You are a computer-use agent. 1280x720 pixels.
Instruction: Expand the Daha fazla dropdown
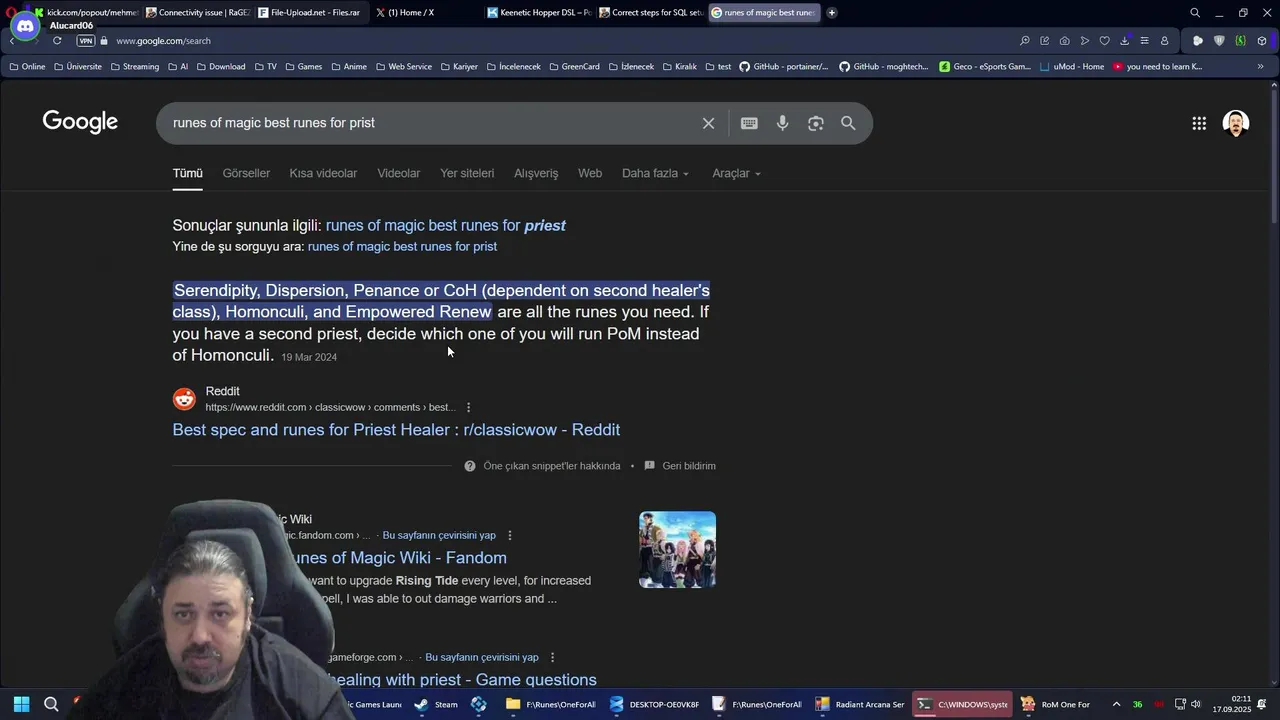[x=655, y=173]
